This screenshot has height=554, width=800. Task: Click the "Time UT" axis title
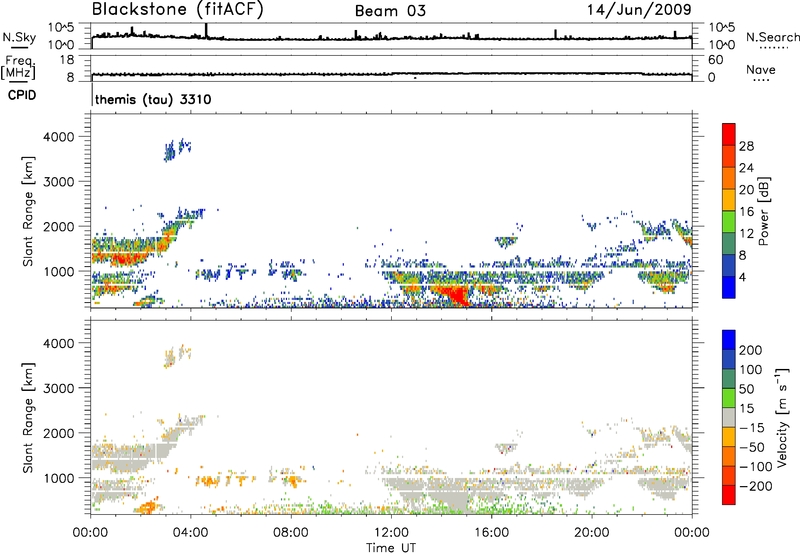(391, 548)
